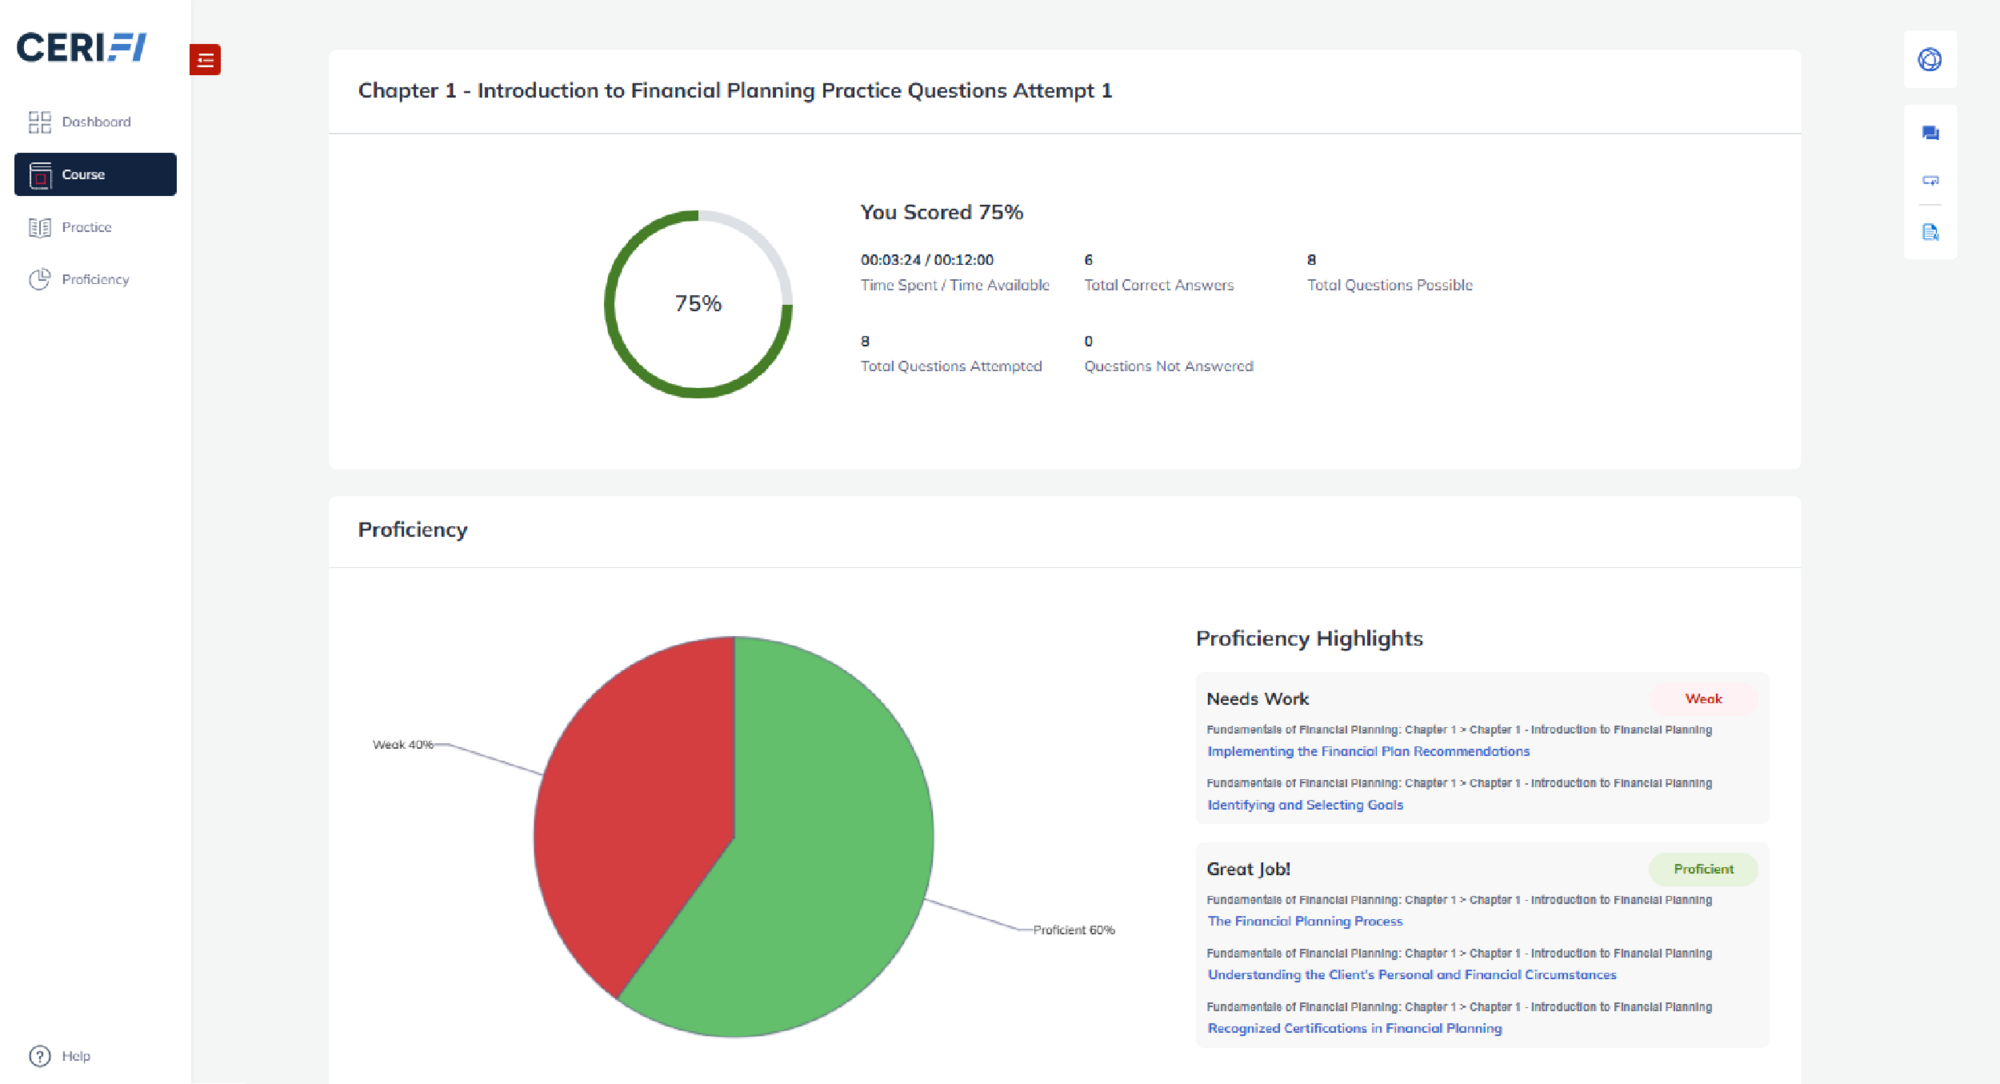
Task: Click the Proficient badge label
Action: click(1703, 869)
